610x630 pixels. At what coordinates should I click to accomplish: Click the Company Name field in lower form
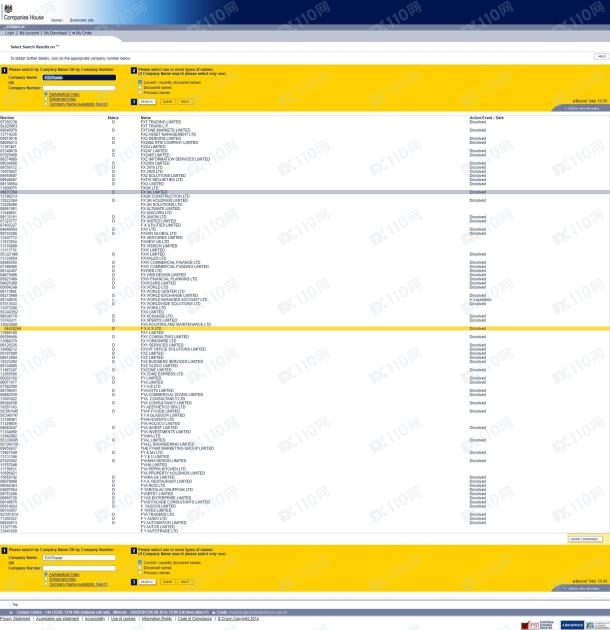(79, 558)
